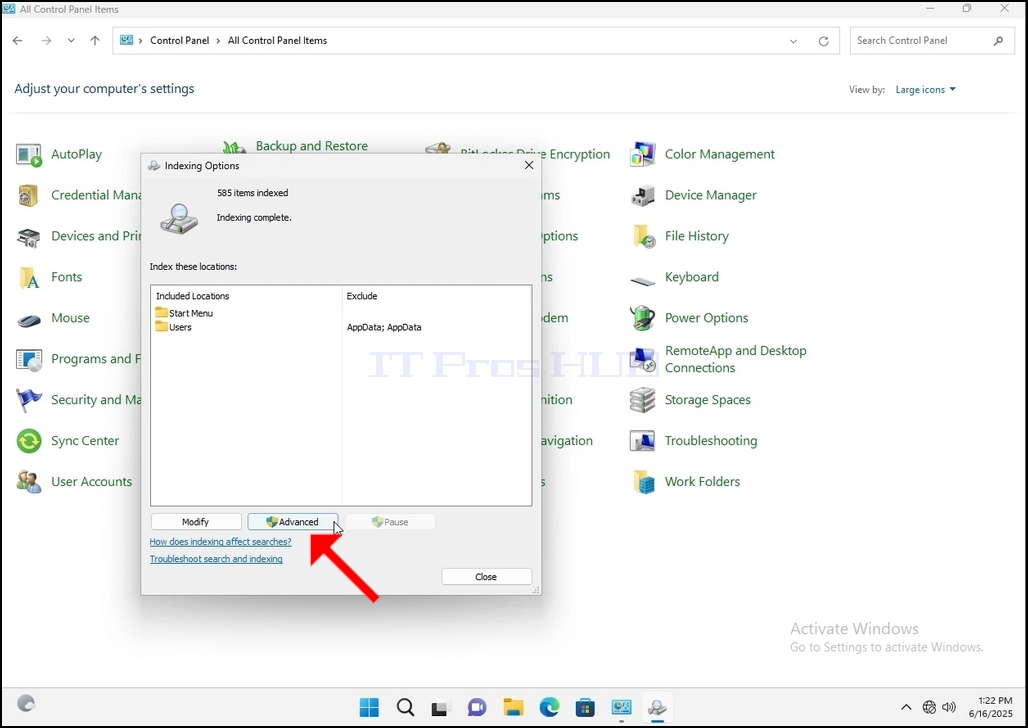Switch to Control Panel taskbar icon
This screenshot has width=1028, height=728.
(x=621, y=708)
